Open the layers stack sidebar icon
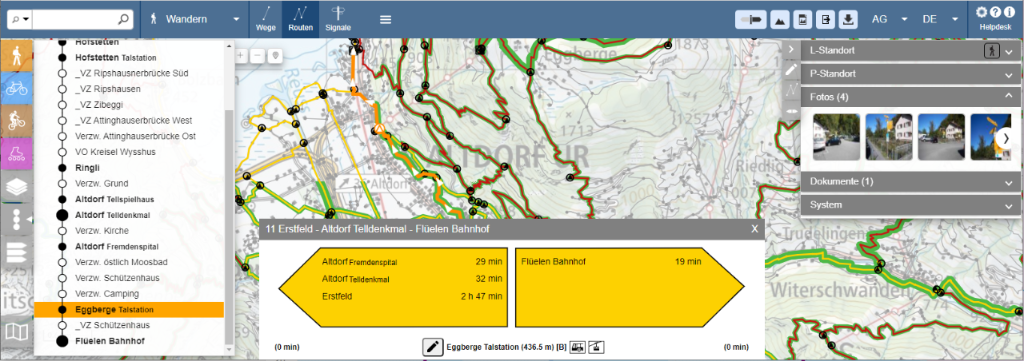1024x361 pixels. pyautogui.click(x=16, y=187)
